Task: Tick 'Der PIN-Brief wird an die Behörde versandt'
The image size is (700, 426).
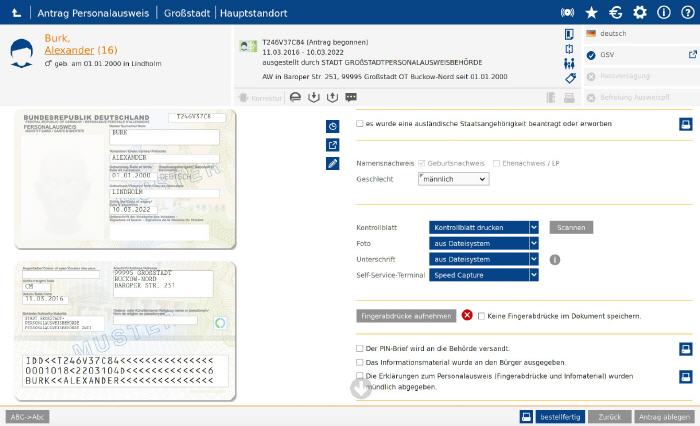Action: pyautogui.click(x=360, y=349)
